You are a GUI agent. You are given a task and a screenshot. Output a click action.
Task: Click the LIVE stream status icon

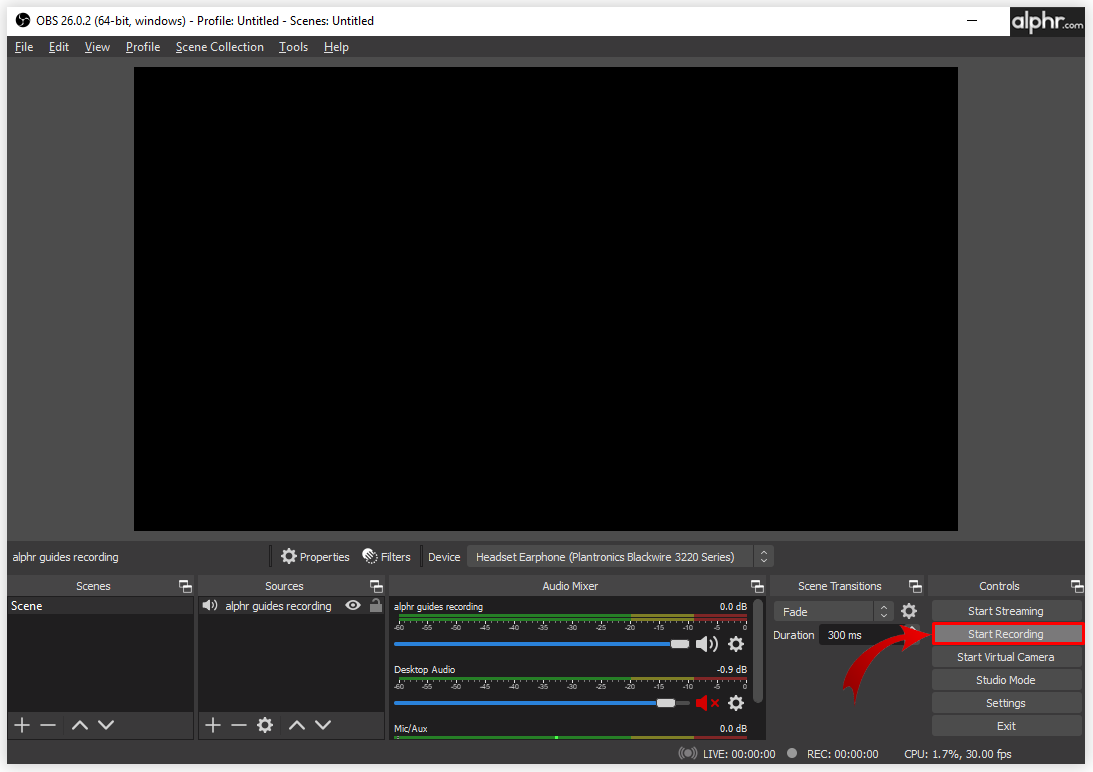point(687,753)
